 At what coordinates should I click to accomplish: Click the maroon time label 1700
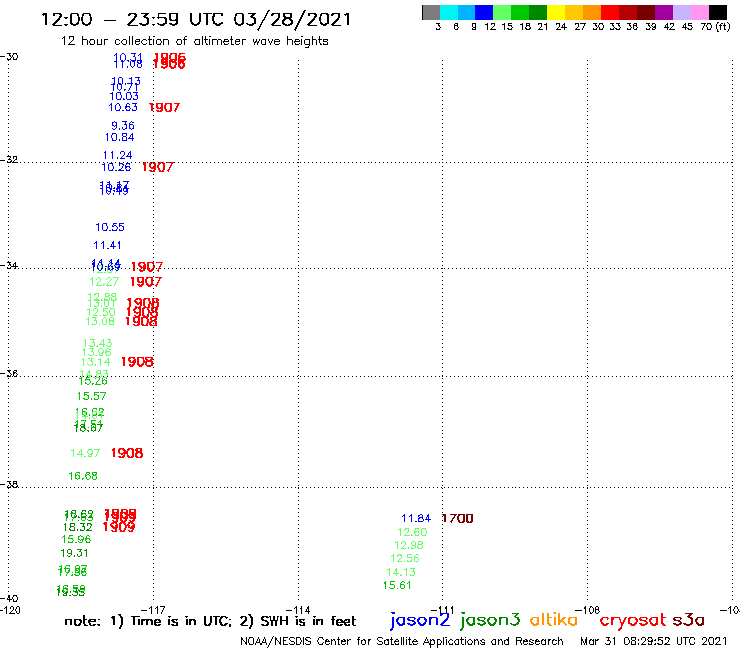point(457,518)
